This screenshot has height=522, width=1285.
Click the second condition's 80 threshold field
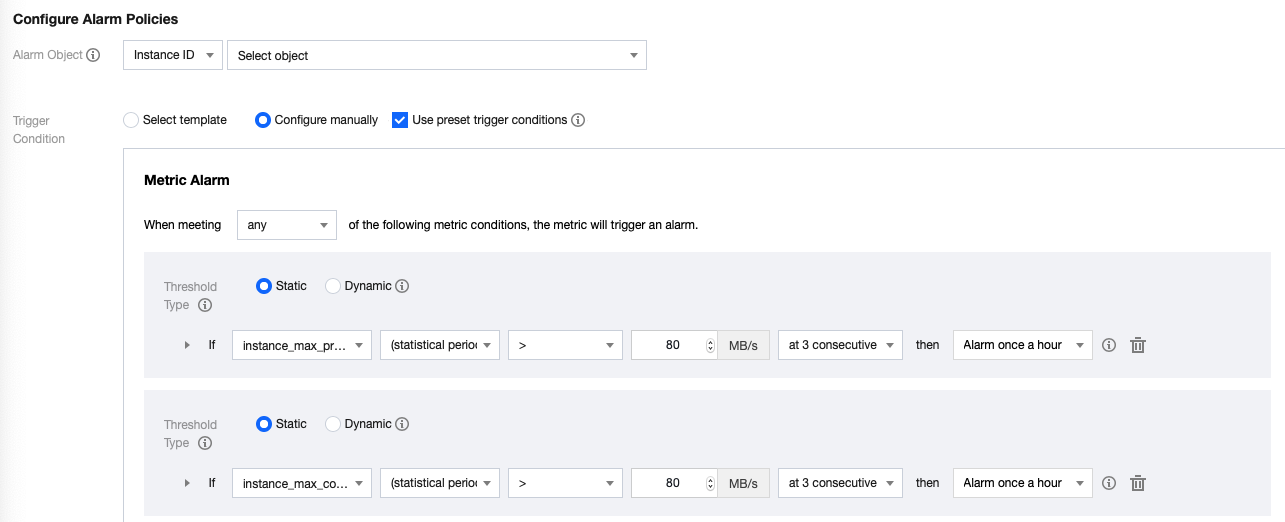point(668,483)
